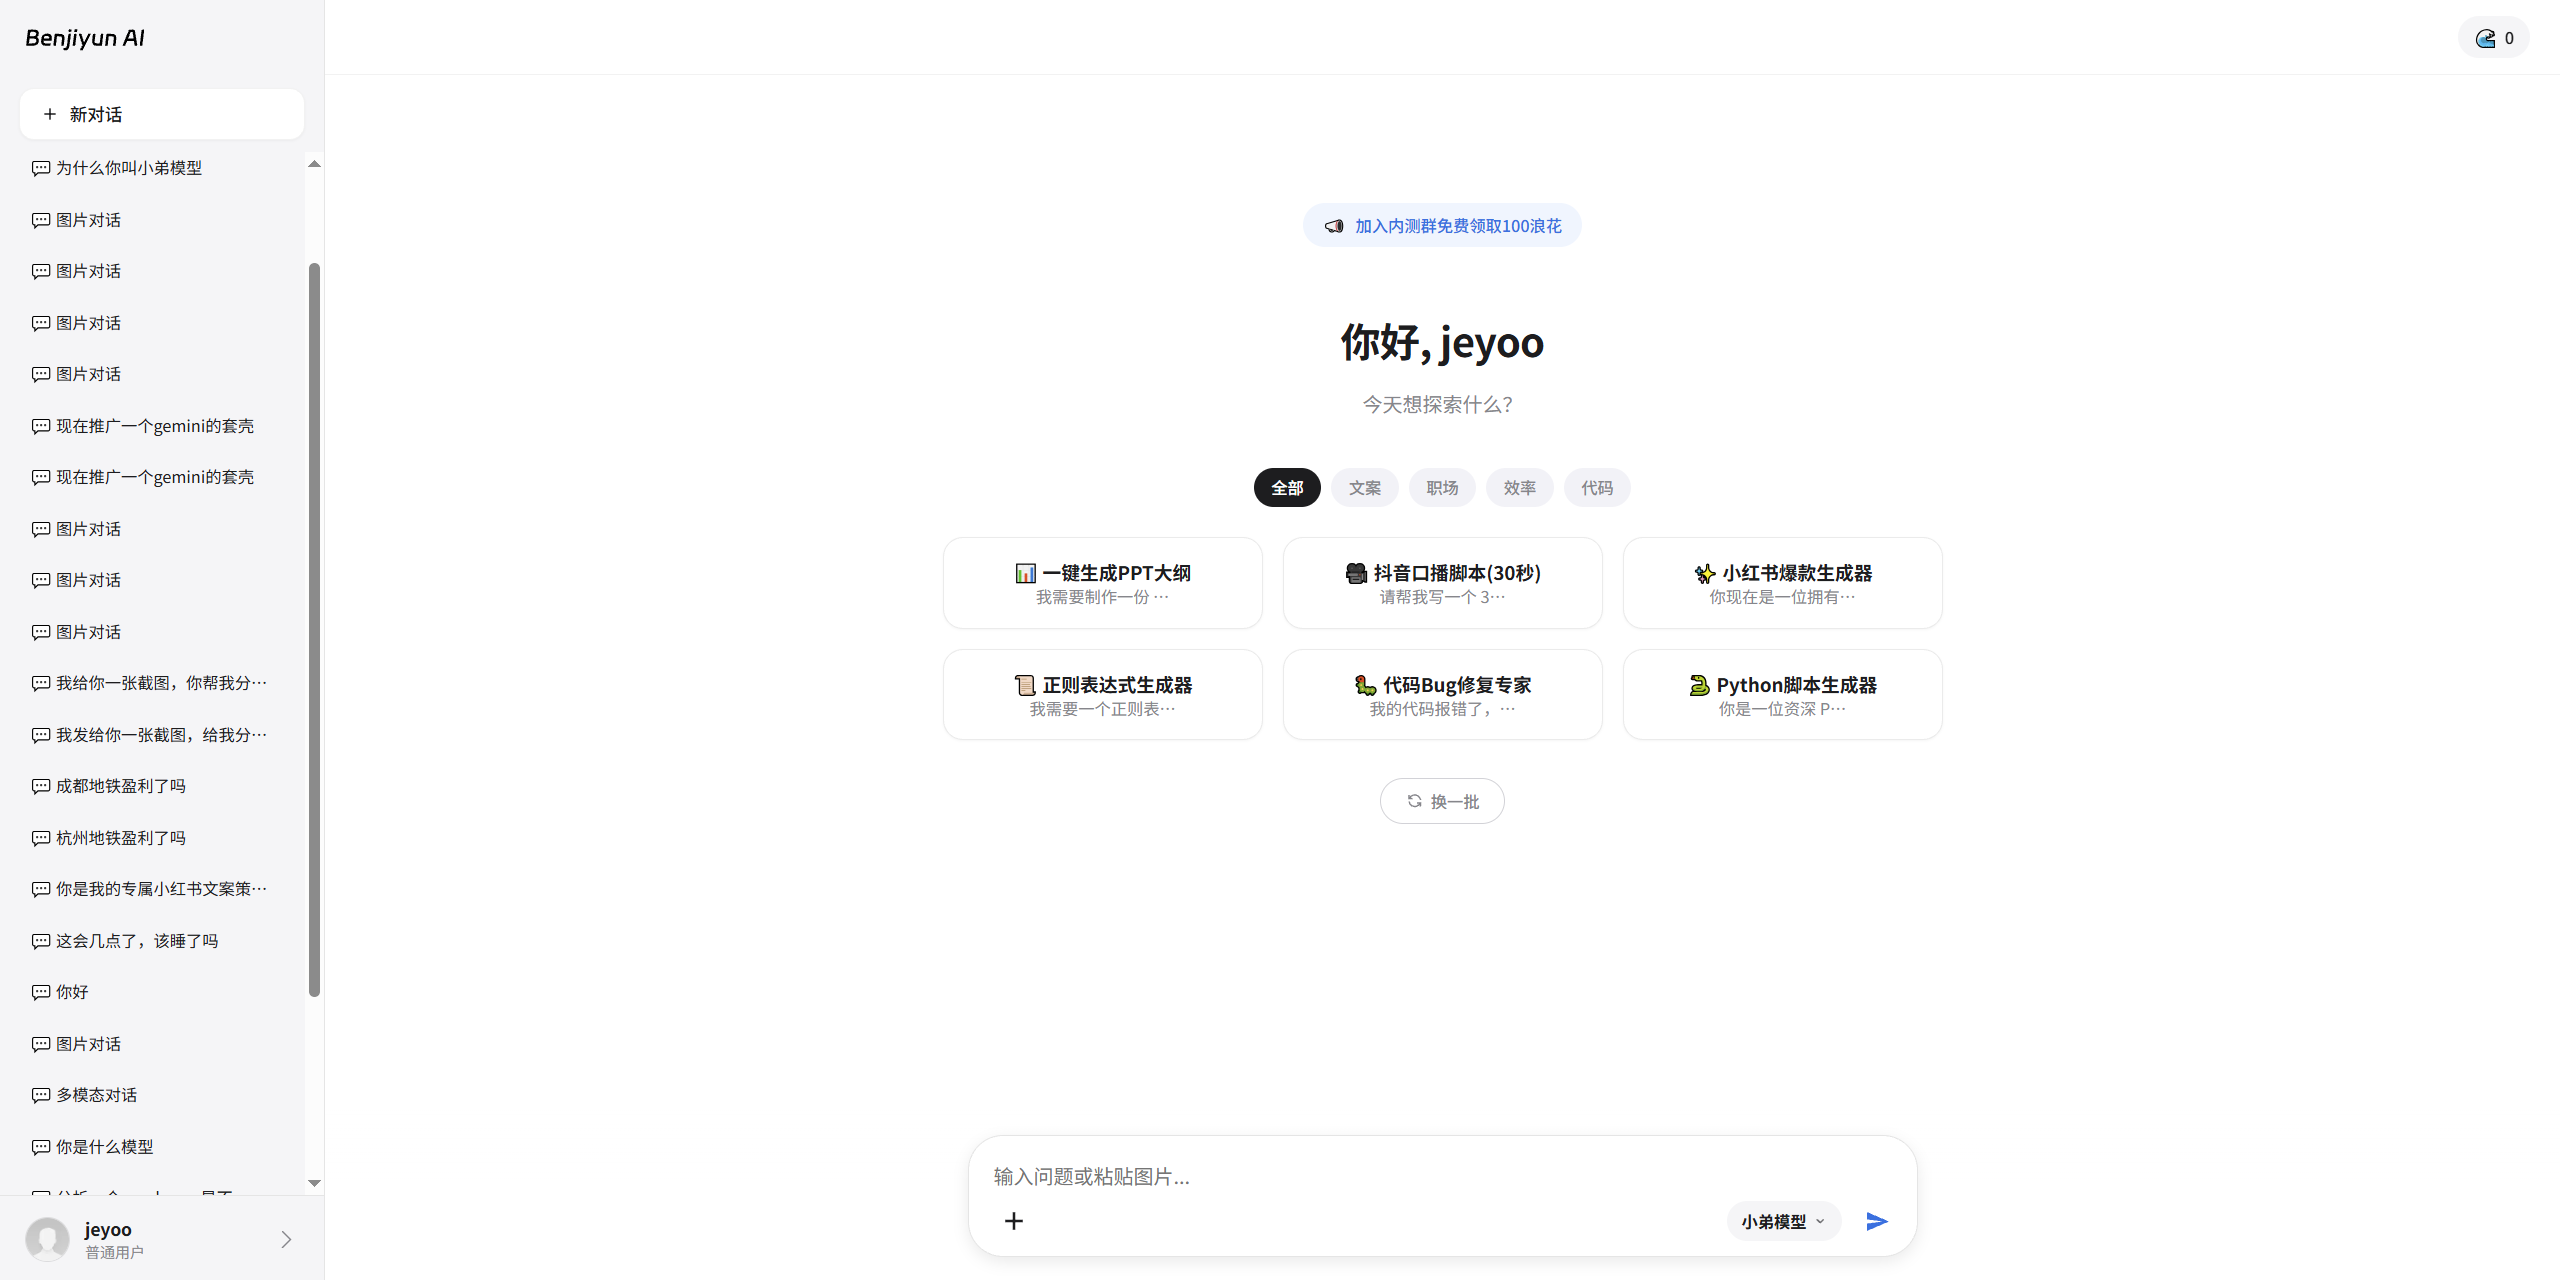This screenshot has width=2560, height=1280.
Task: Click the plus icon to attach an image
Action: [x=1013, y=1221]
